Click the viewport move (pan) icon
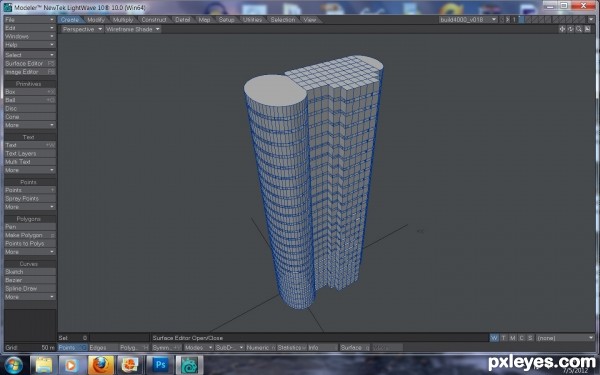This screenshot has width=600, height=375. (x=562, y=29)
